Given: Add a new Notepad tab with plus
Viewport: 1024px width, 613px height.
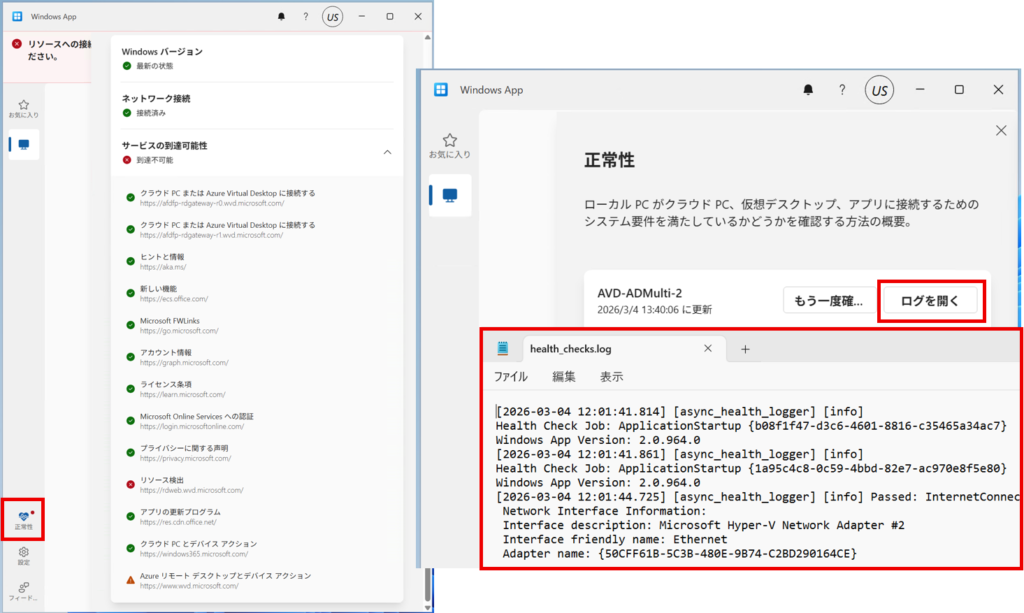Looking at the screenshot, I should [745, 349].
